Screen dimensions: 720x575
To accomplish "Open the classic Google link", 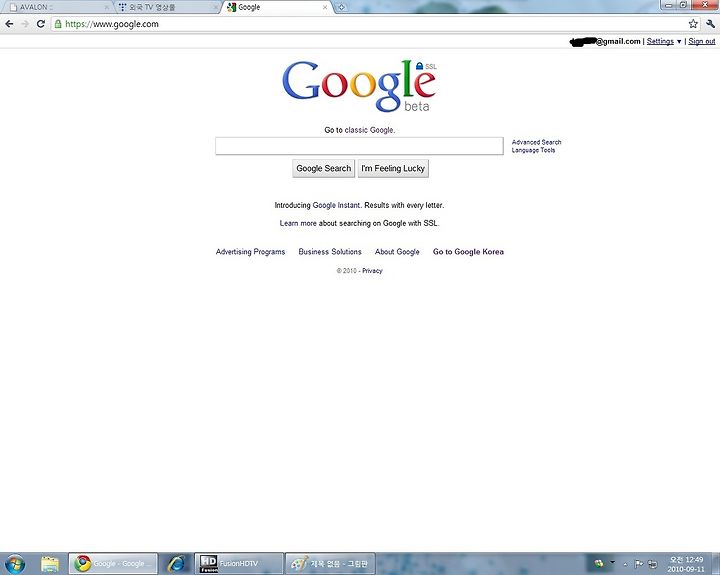I will [x=369, y=130].
